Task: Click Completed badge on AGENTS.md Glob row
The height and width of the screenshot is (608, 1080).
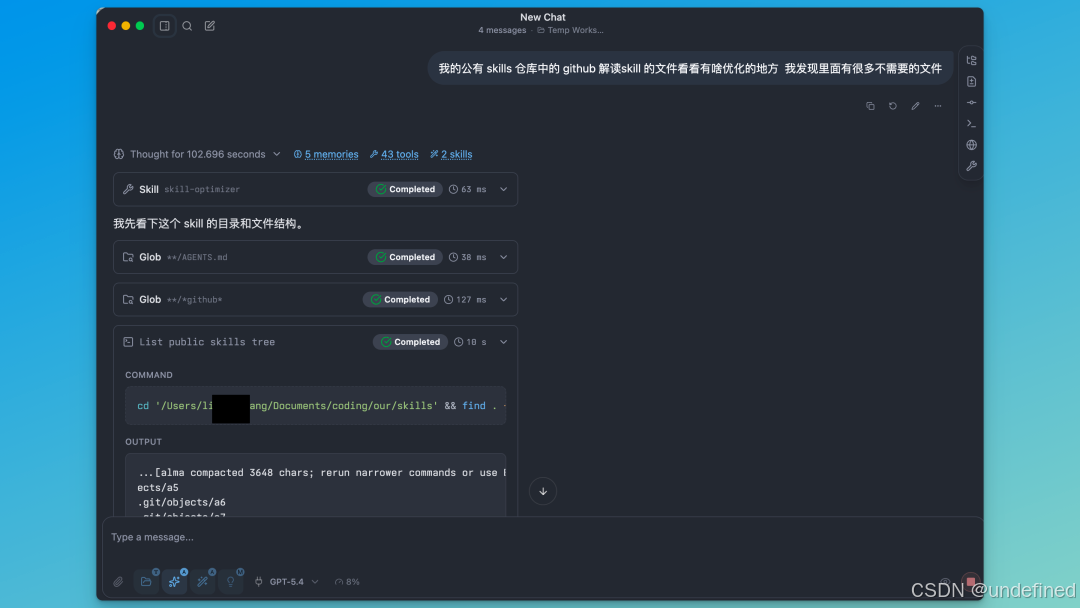Action: (x=405, y=258)
